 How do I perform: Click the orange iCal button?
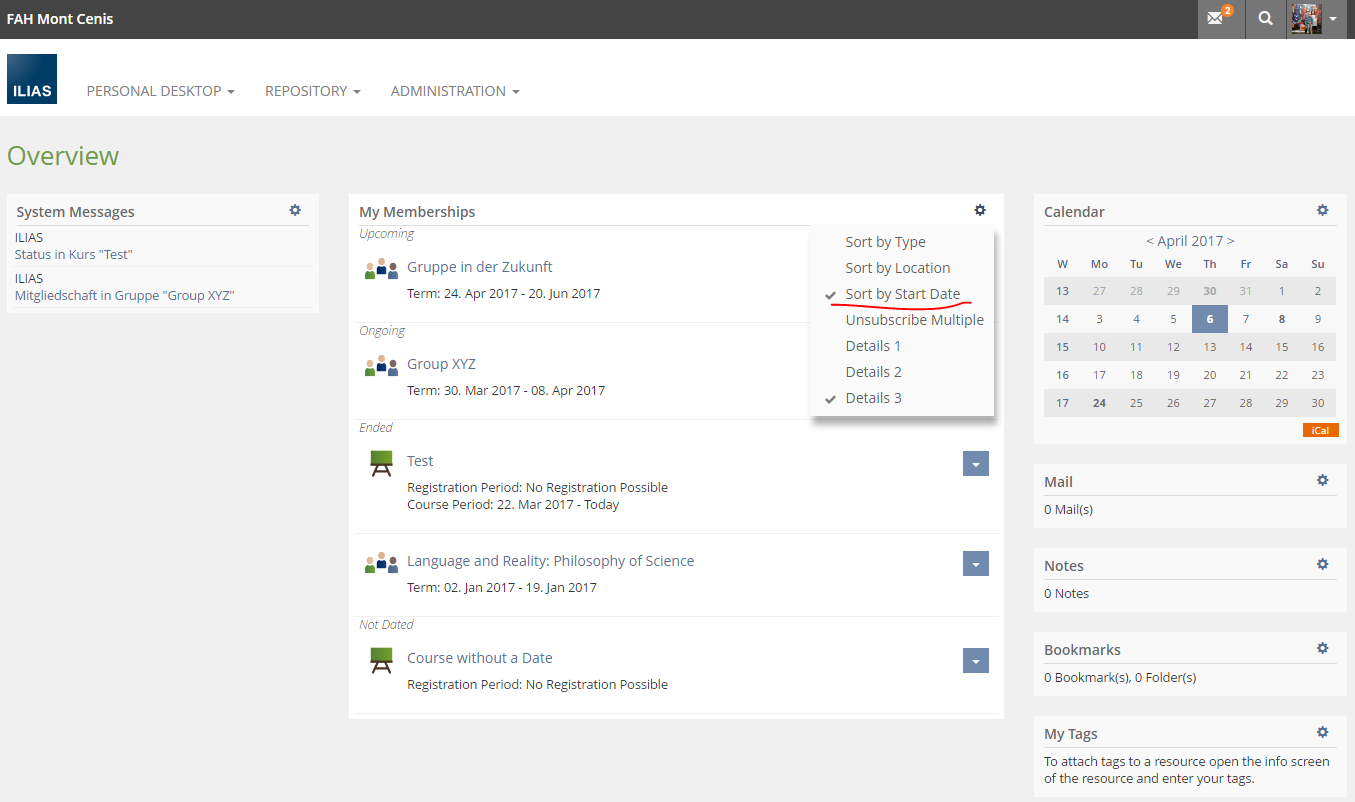(1320, 430)
